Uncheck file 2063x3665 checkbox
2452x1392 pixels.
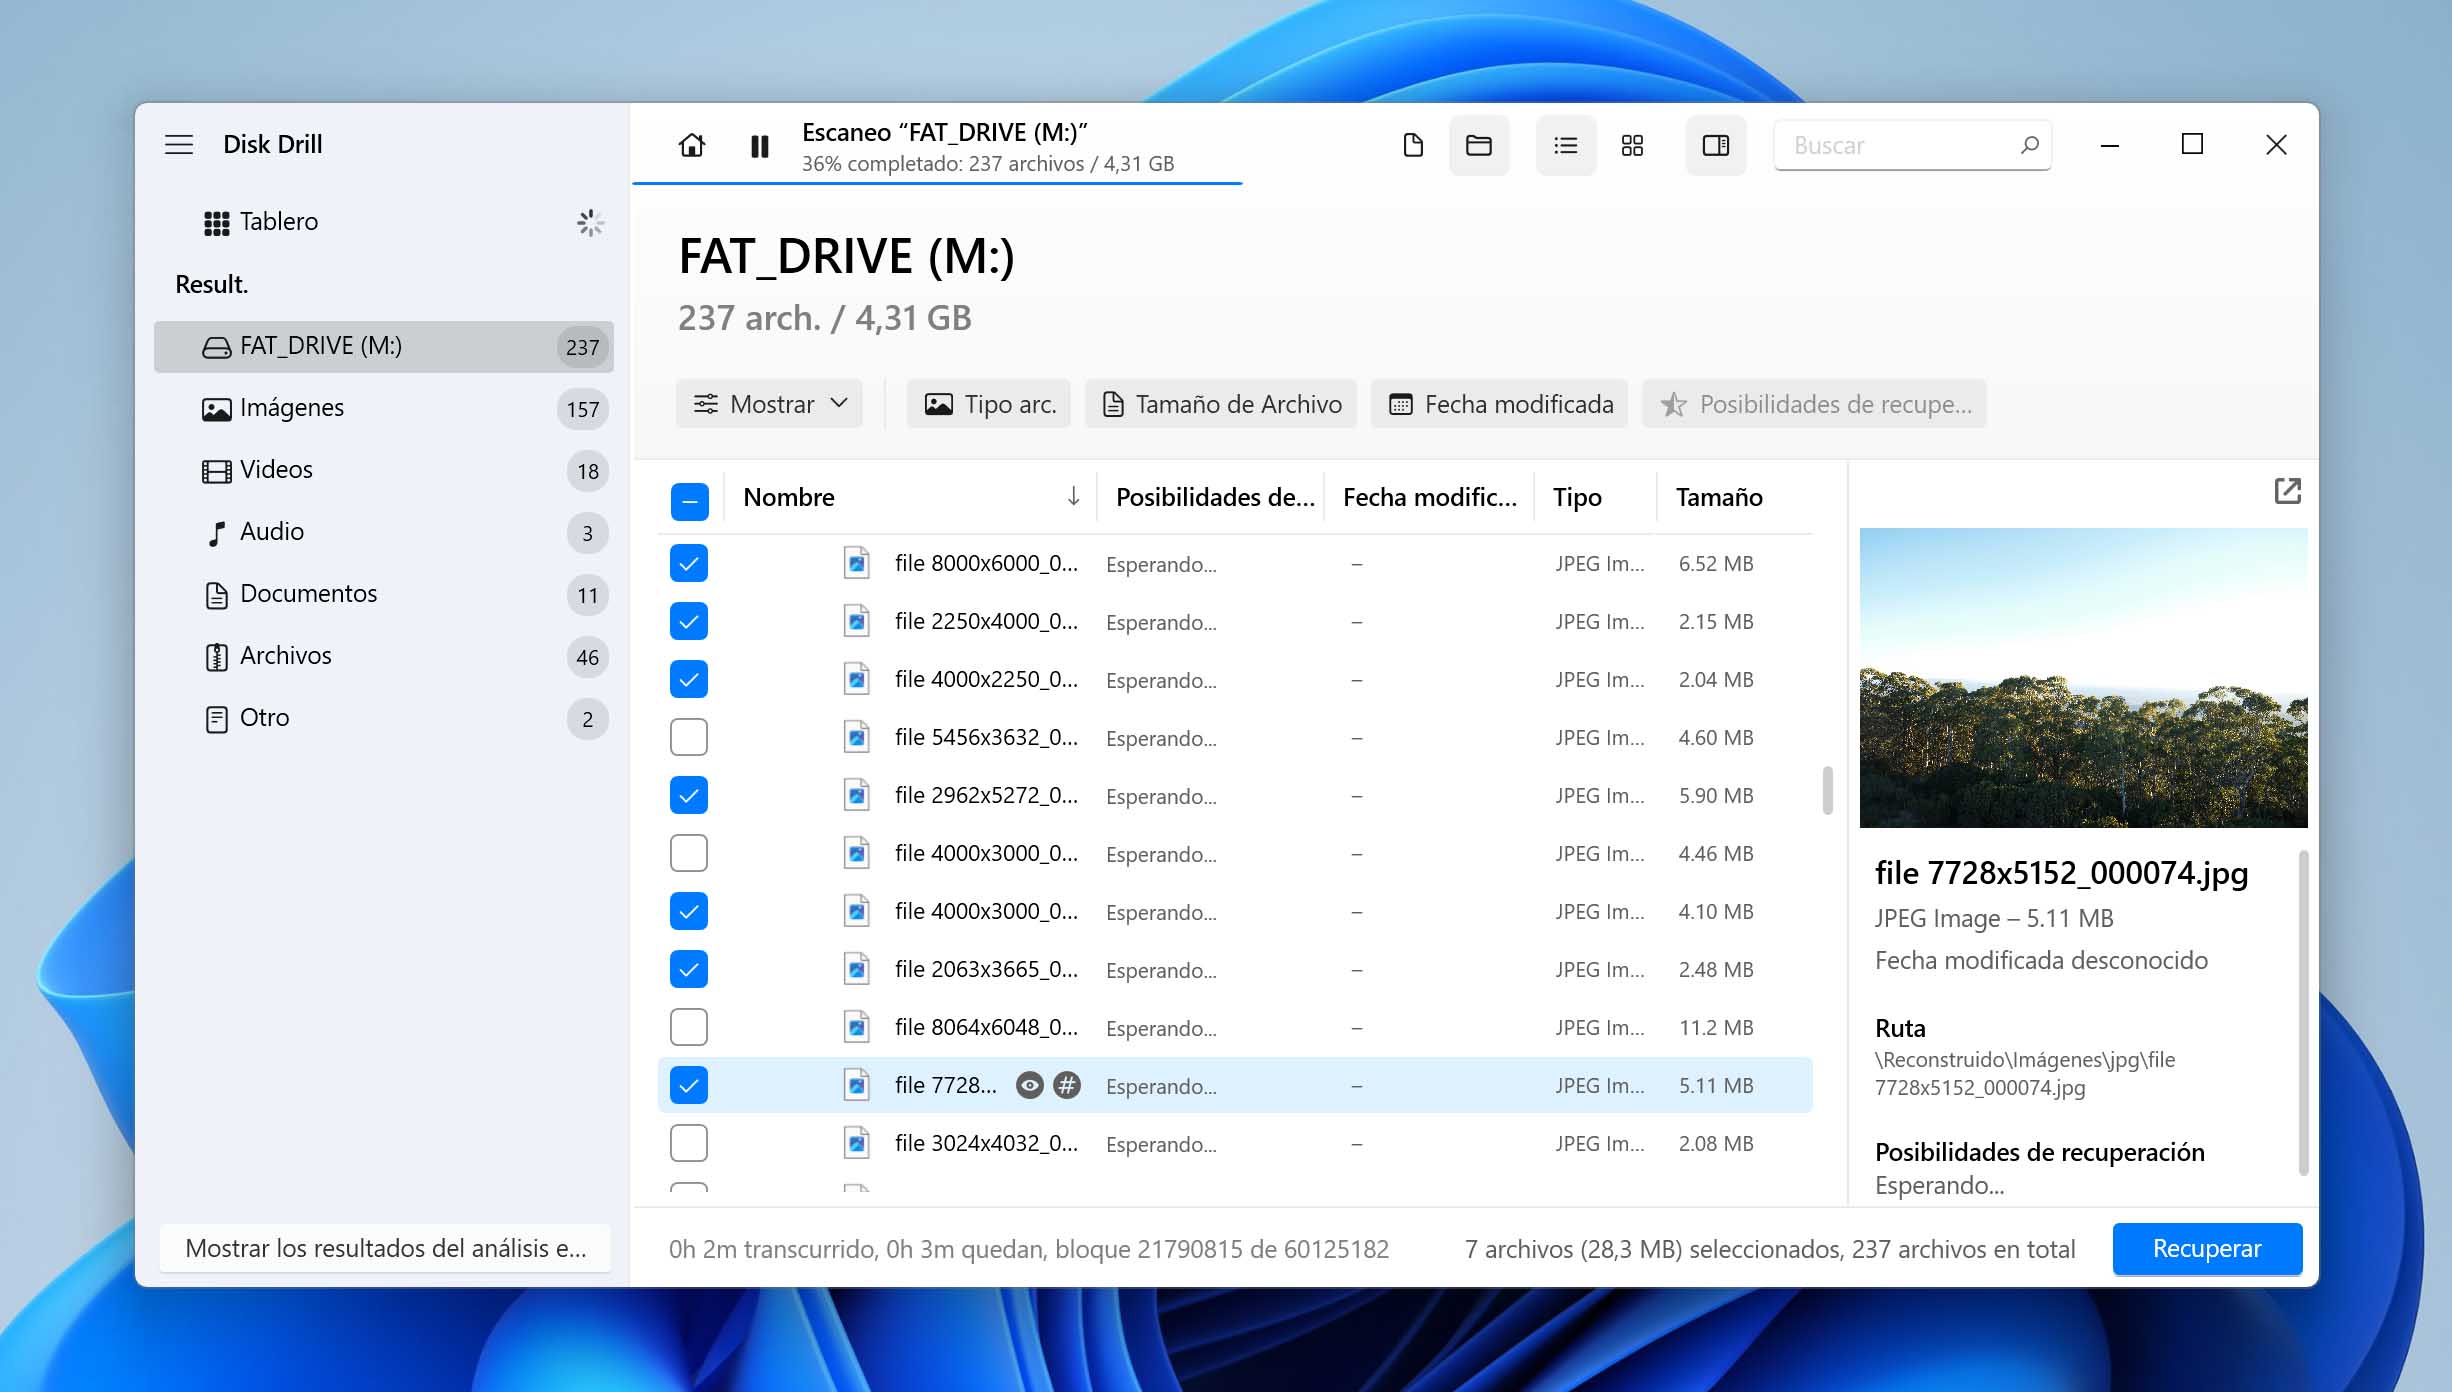click(689, 969)
